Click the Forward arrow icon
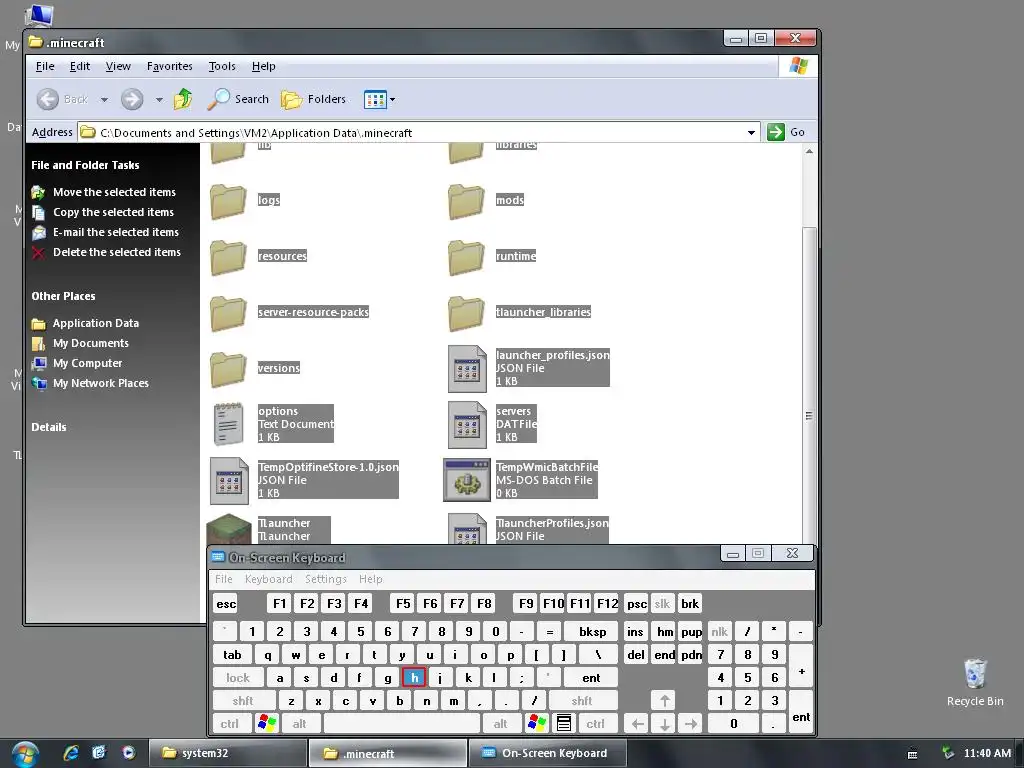The width and height of the screenshot is (1024, 768). [132, 99]
